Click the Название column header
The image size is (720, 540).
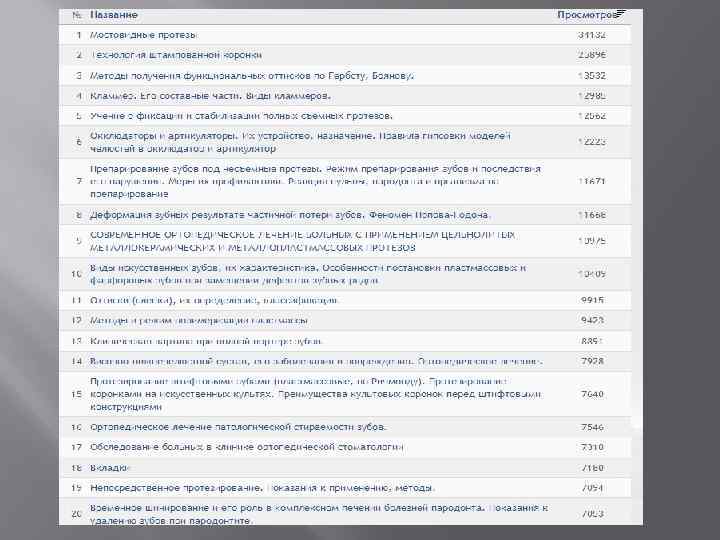tap(114, 15)
